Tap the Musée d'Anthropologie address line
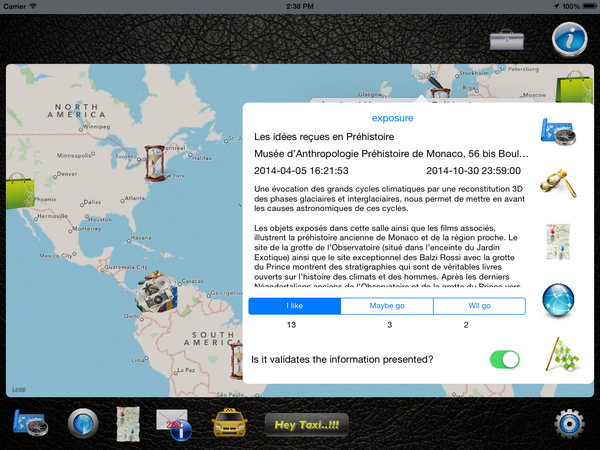The image size is (600, 450). pyautogui.click(x=391, y=154)
